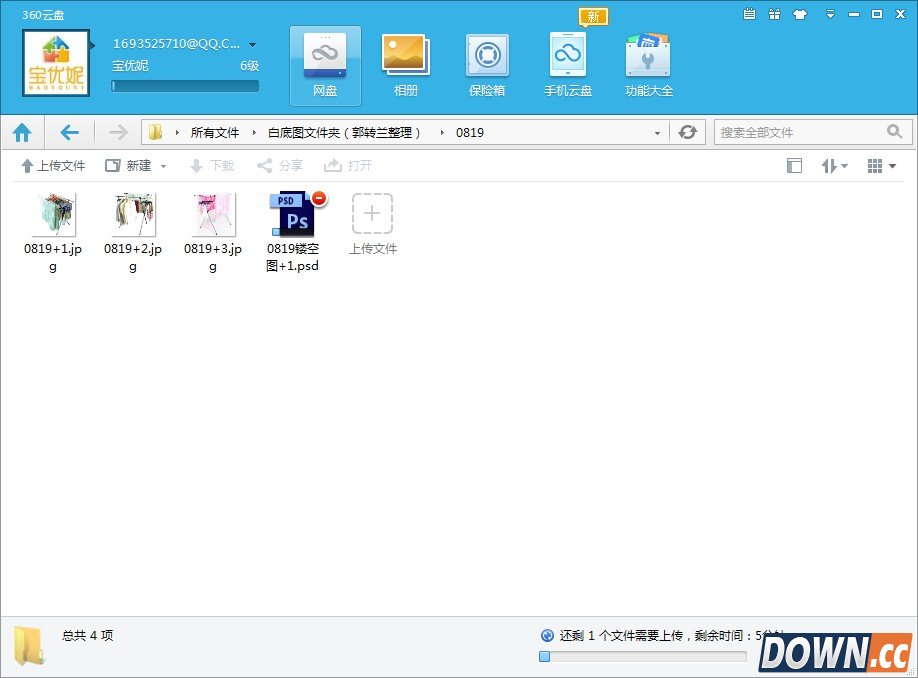This screenshot has height=678, width=918.
Task: Click the upload progress bar
Action: coord(643,656)
